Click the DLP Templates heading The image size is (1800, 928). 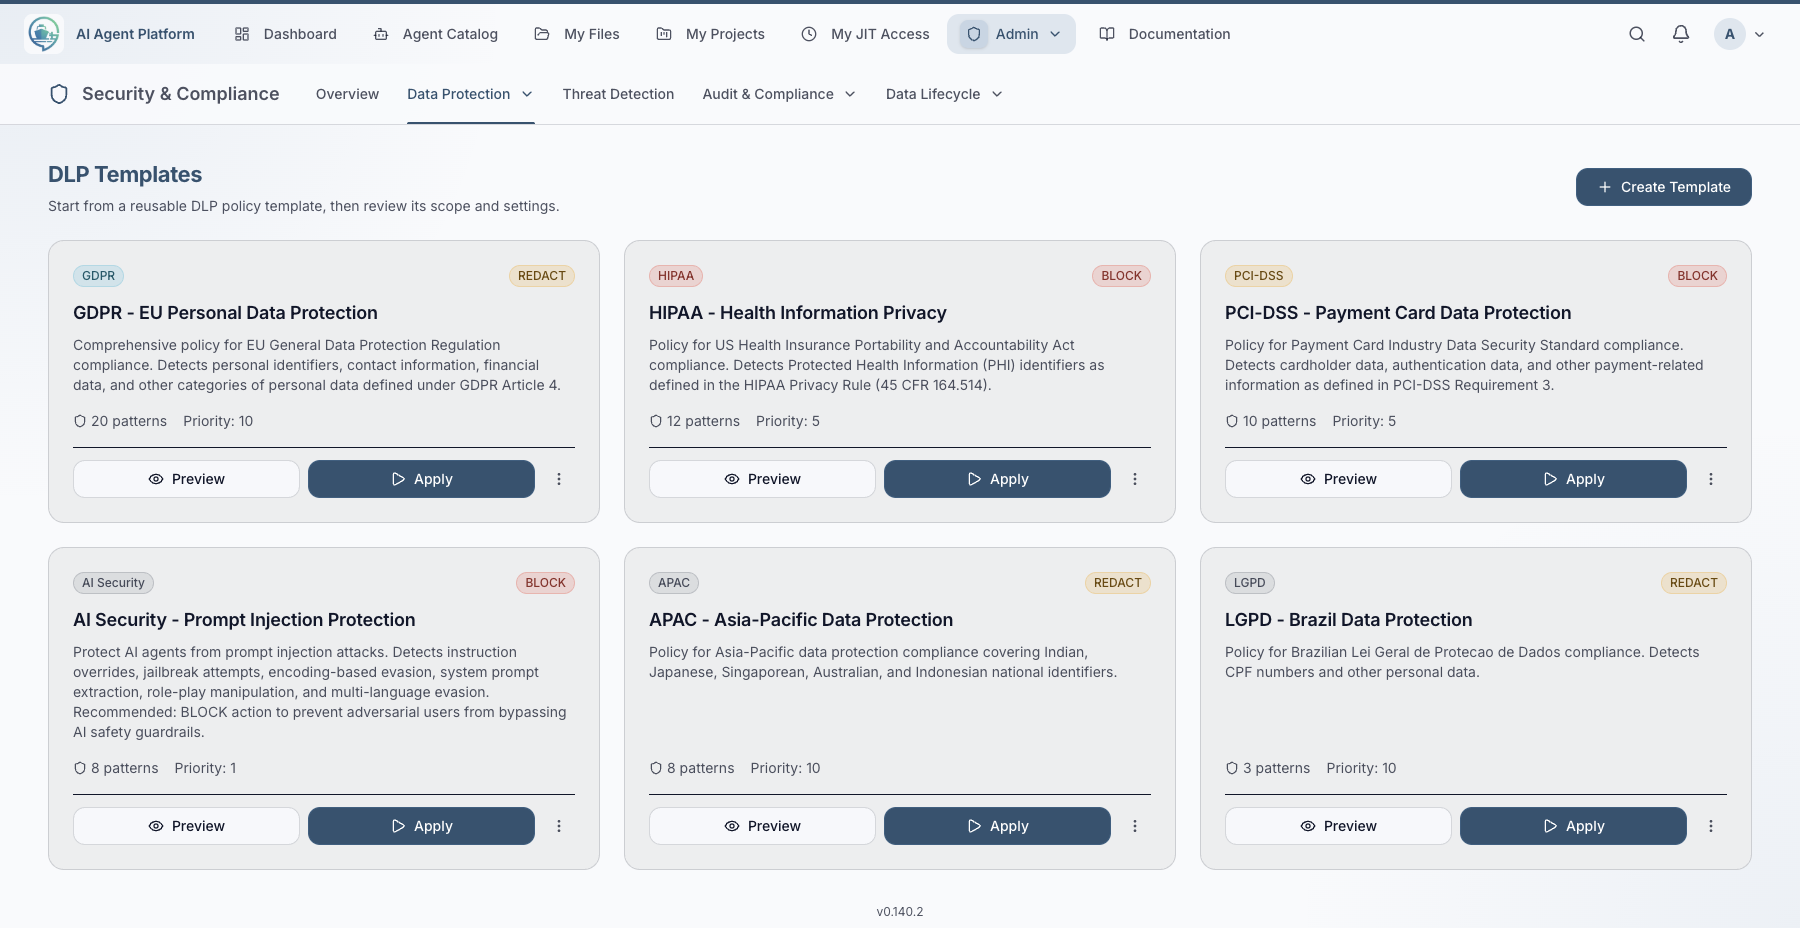click(125, 174)
